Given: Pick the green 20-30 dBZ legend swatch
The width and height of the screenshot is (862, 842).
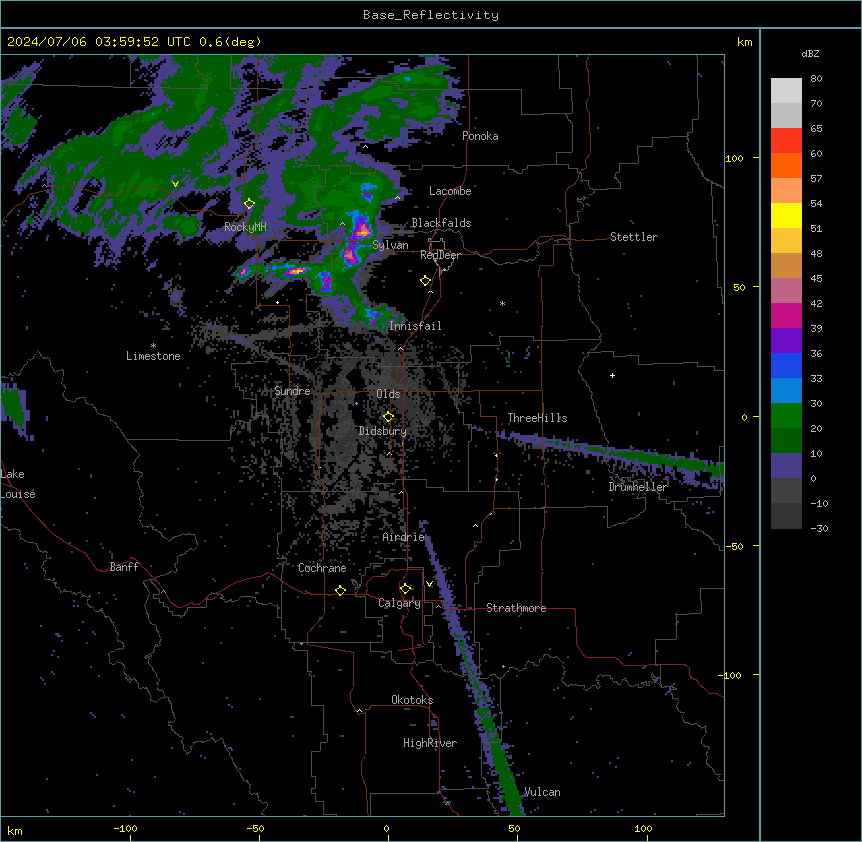Looking at the screenshot, I should [x=786, y=416].
